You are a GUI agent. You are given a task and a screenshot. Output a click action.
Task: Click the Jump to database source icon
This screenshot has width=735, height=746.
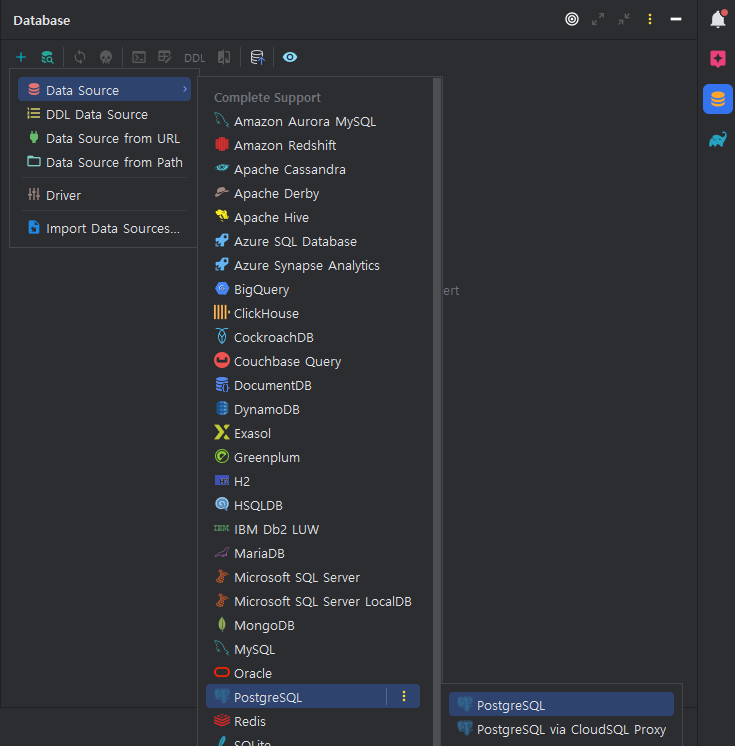click(257, 58)
